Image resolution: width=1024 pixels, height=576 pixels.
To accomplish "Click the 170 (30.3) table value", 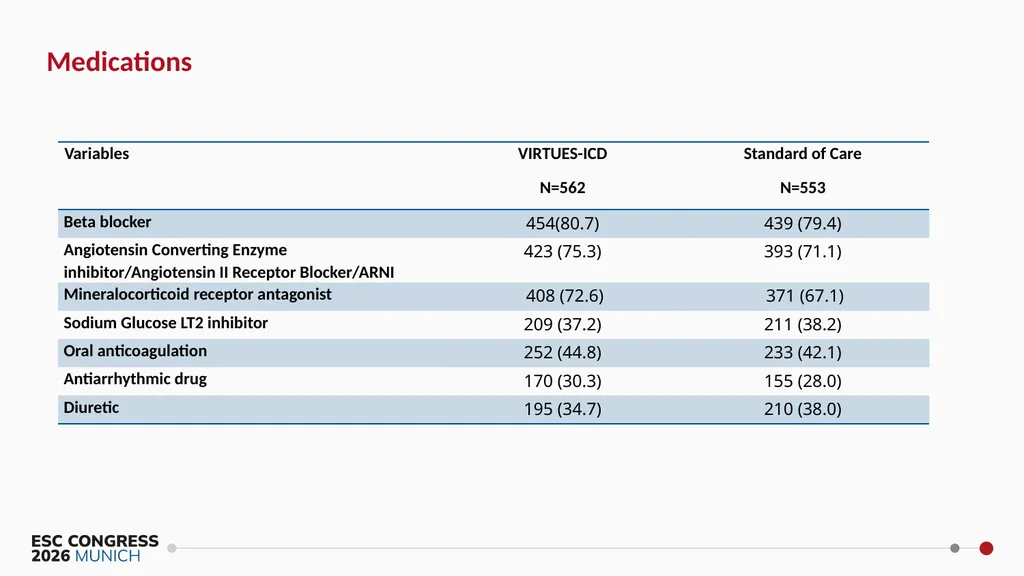I will [x=562, y=381].
